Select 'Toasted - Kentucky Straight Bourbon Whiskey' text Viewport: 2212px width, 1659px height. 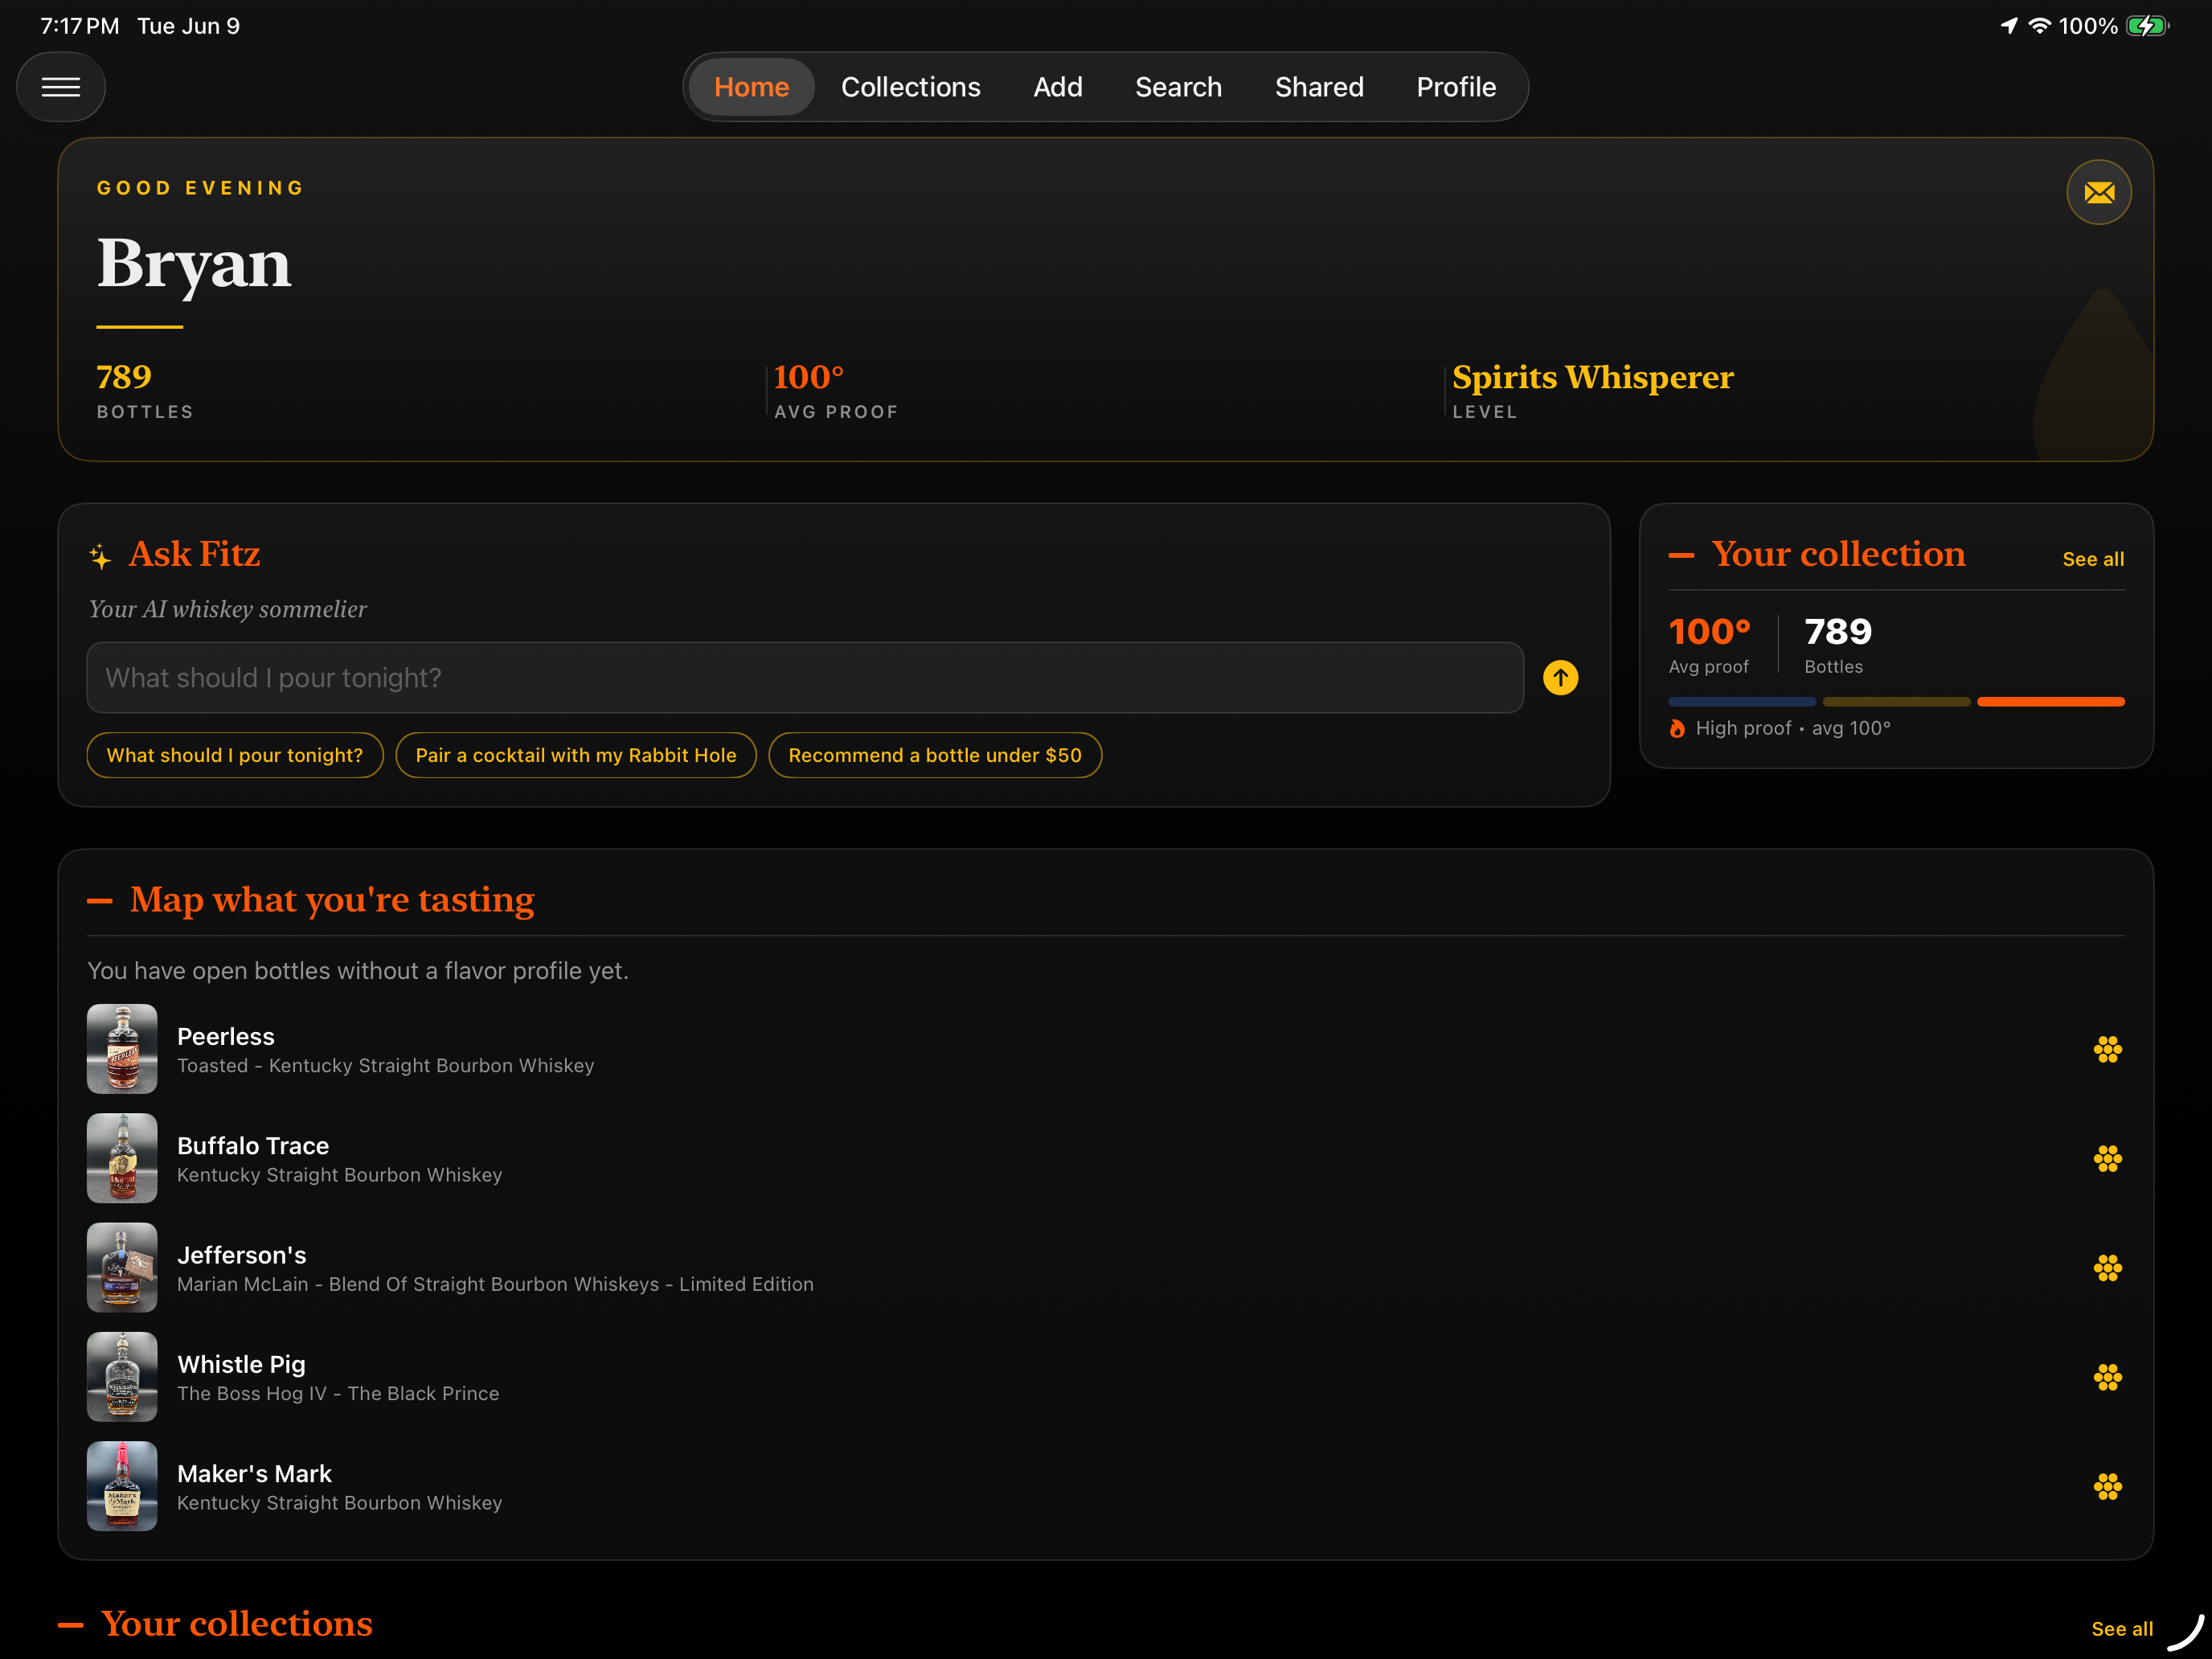[x=386, y=1066]
